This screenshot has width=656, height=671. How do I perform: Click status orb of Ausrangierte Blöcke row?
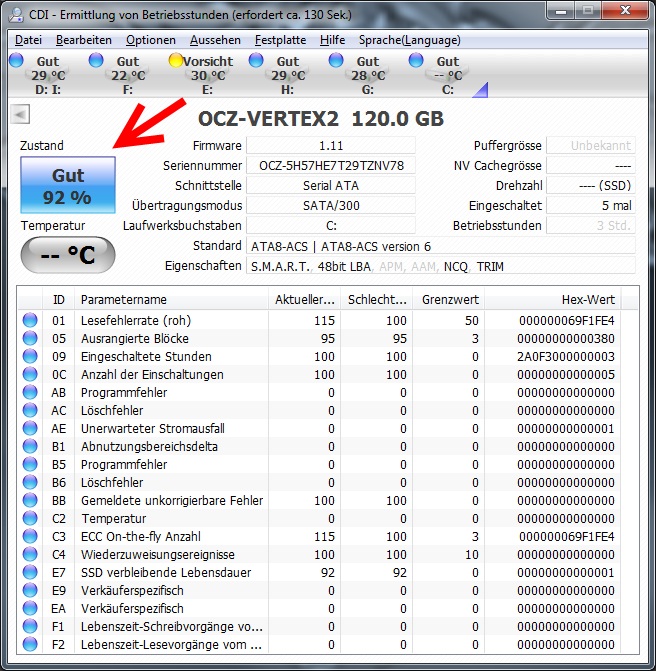tap(30, 338)
